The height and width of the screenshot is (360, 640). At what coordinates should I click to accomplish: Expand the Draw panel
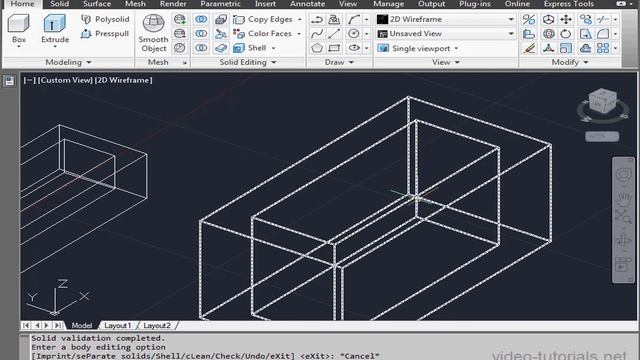tap(339, 62)
